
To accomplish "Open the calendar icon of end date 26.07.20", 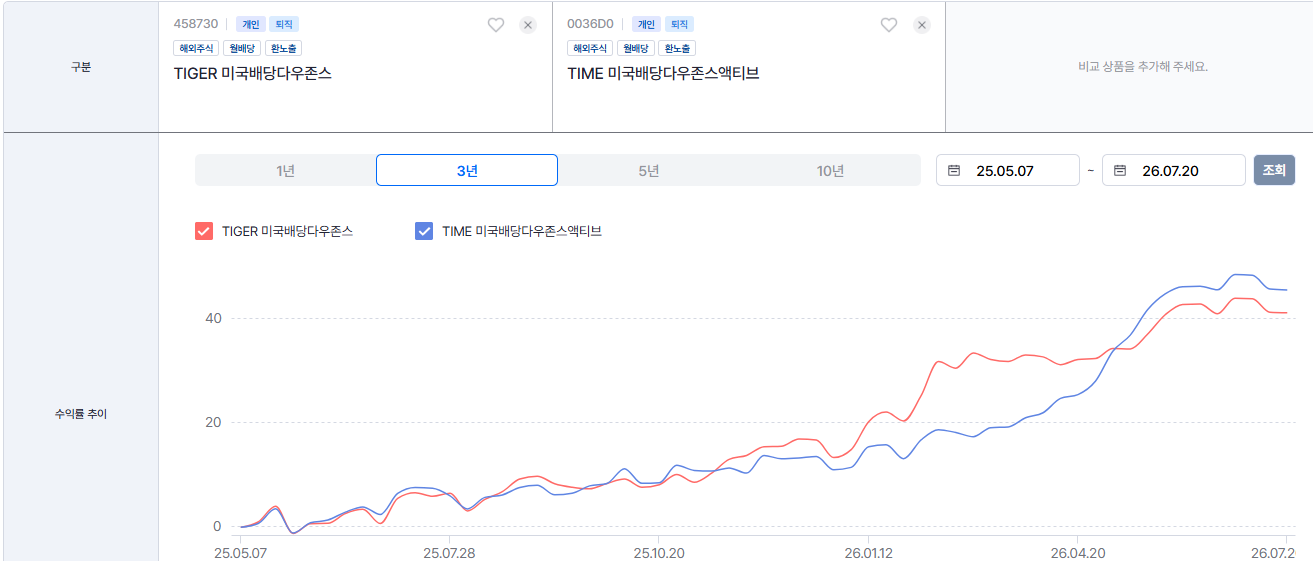I will (x=1120, y=171).
